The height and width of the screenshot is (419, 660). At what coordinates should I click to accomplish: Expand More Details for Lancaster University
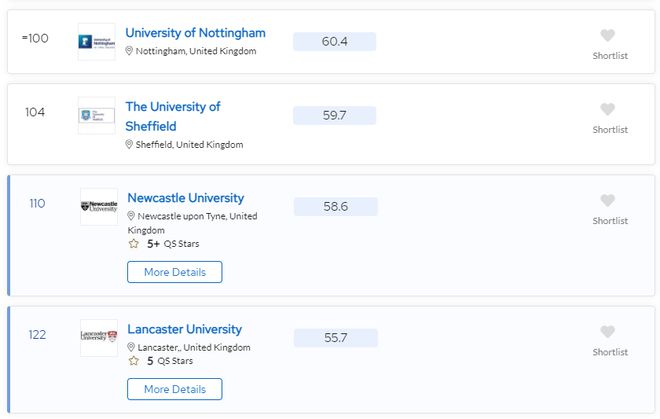pos(175,389)
